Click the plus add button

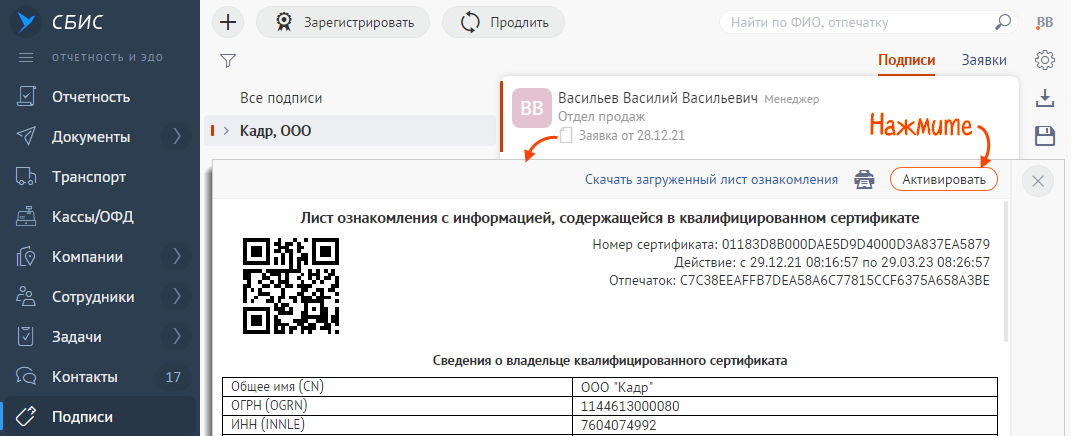228,23
